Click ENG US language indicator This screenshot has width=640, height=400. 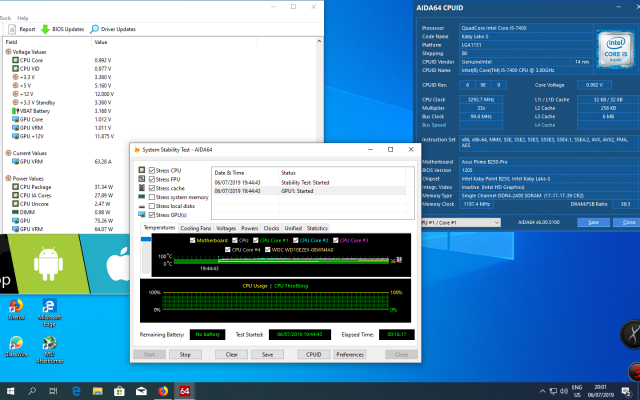(x=577, y=391)
